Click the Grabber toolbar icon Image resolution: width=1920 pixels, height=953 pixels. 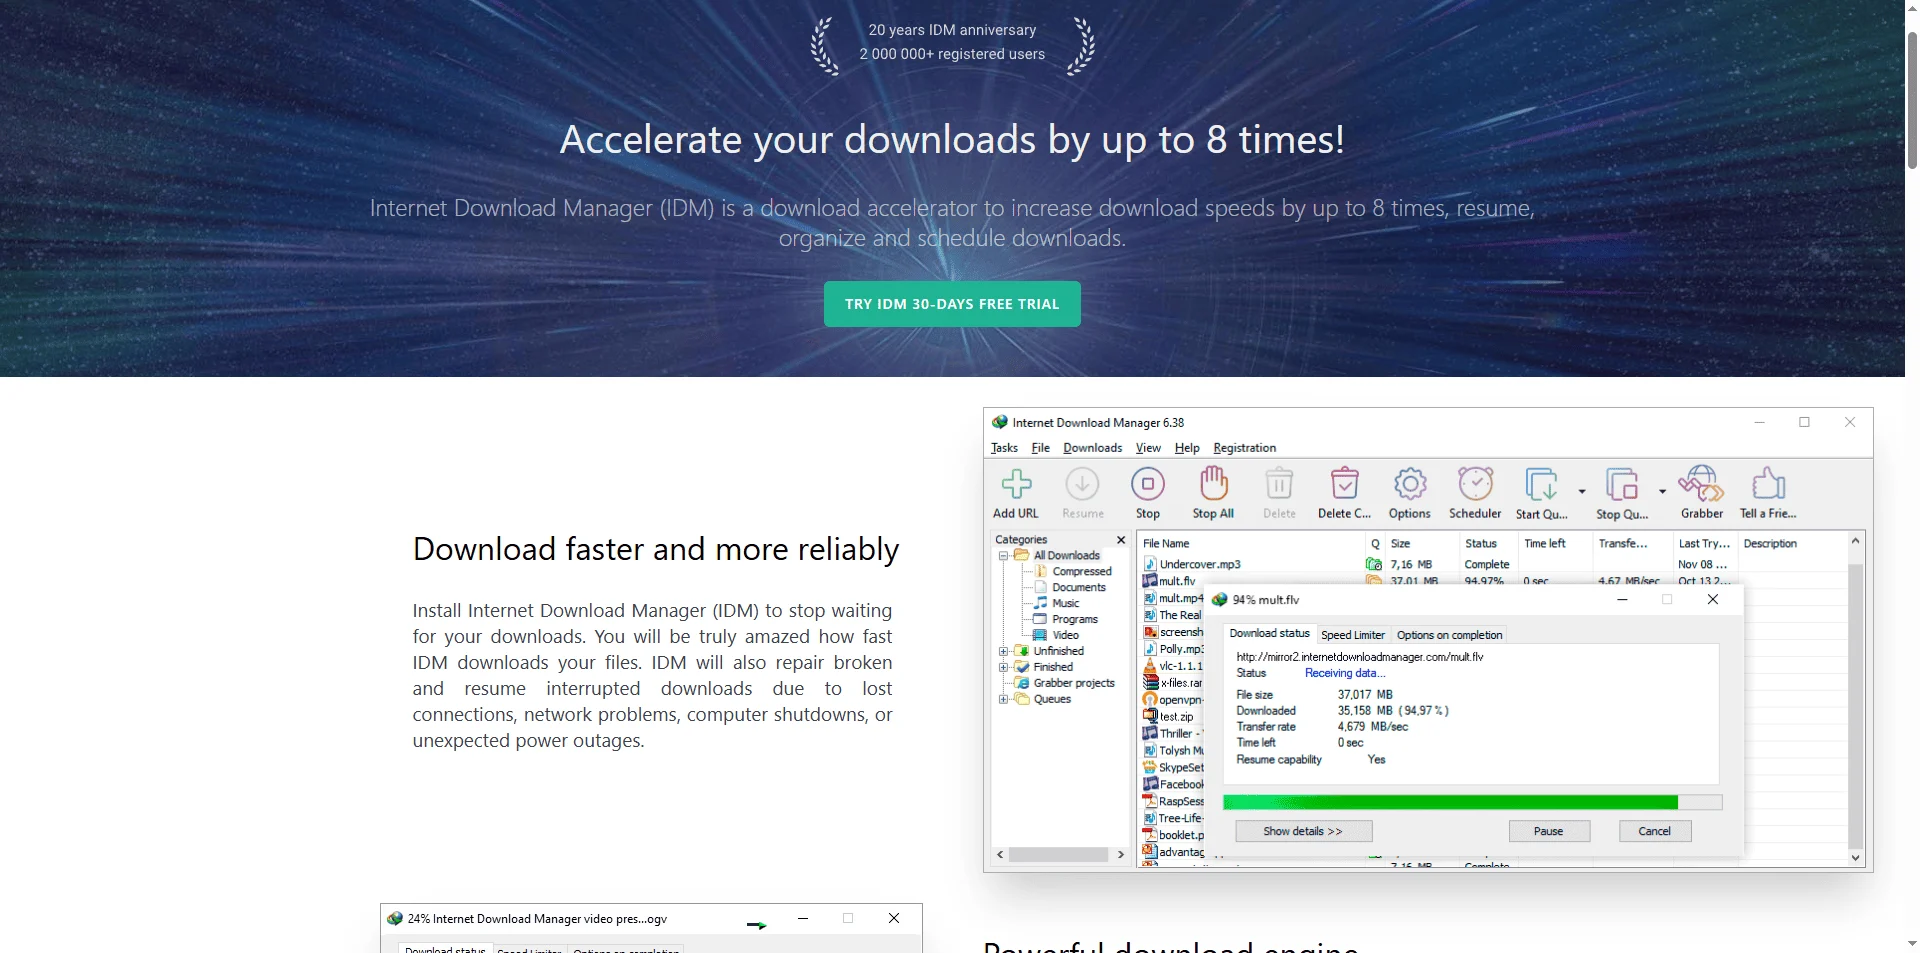(x=1701, y=485)
